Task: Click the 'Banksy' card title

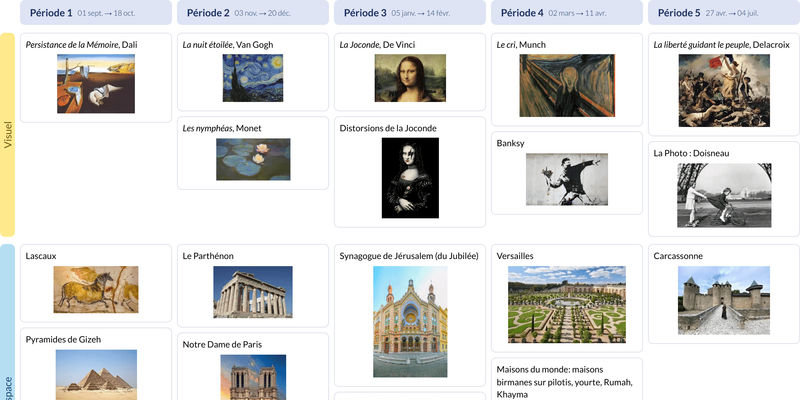Action: click(x=510, y=143)
